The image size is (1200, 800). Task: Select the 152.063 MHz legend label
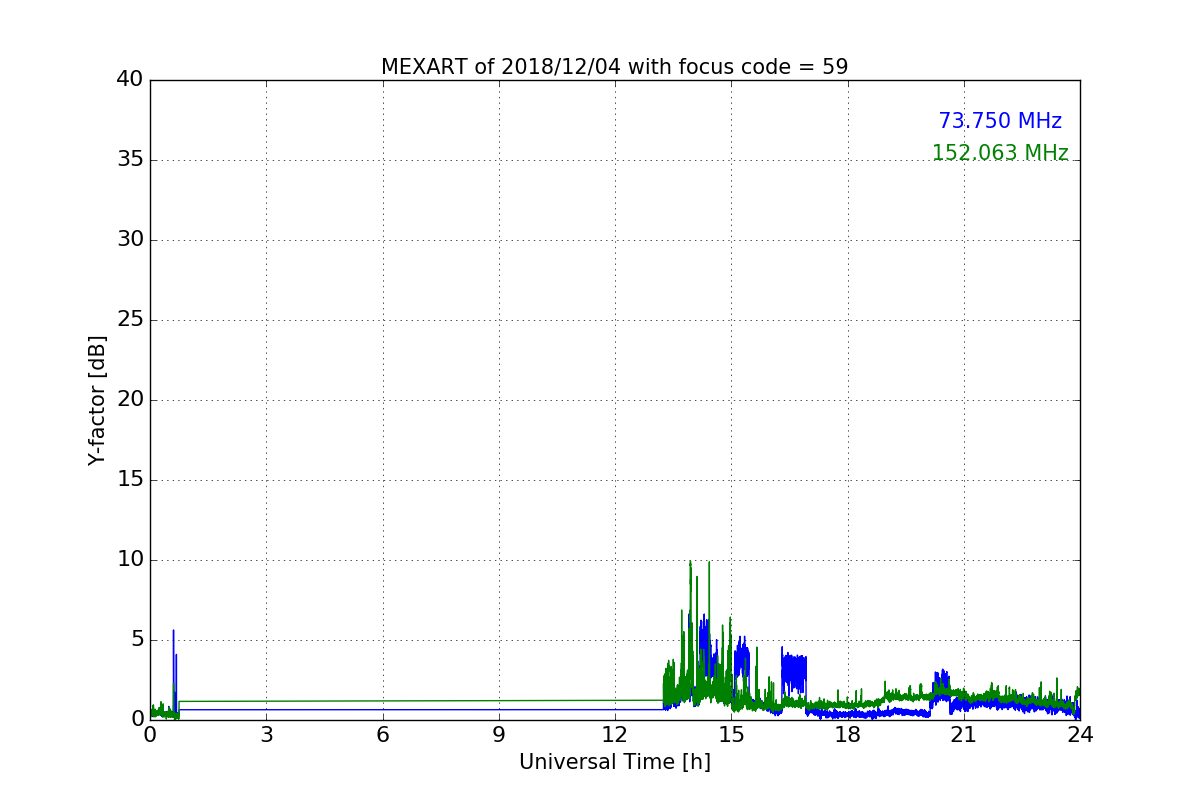pyautogui.click(x=1000, y=153)
